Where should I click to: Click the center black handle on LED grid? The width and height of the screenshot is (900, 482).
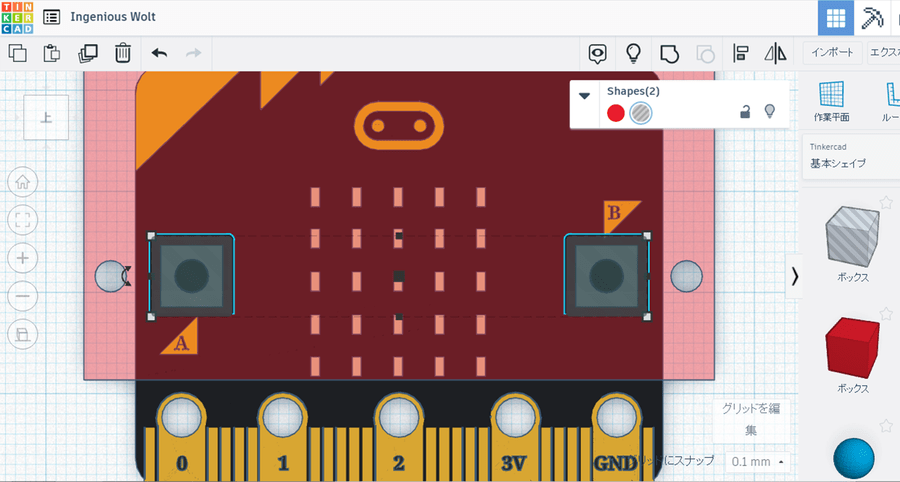pyautogui.click(x=399, y=276)
